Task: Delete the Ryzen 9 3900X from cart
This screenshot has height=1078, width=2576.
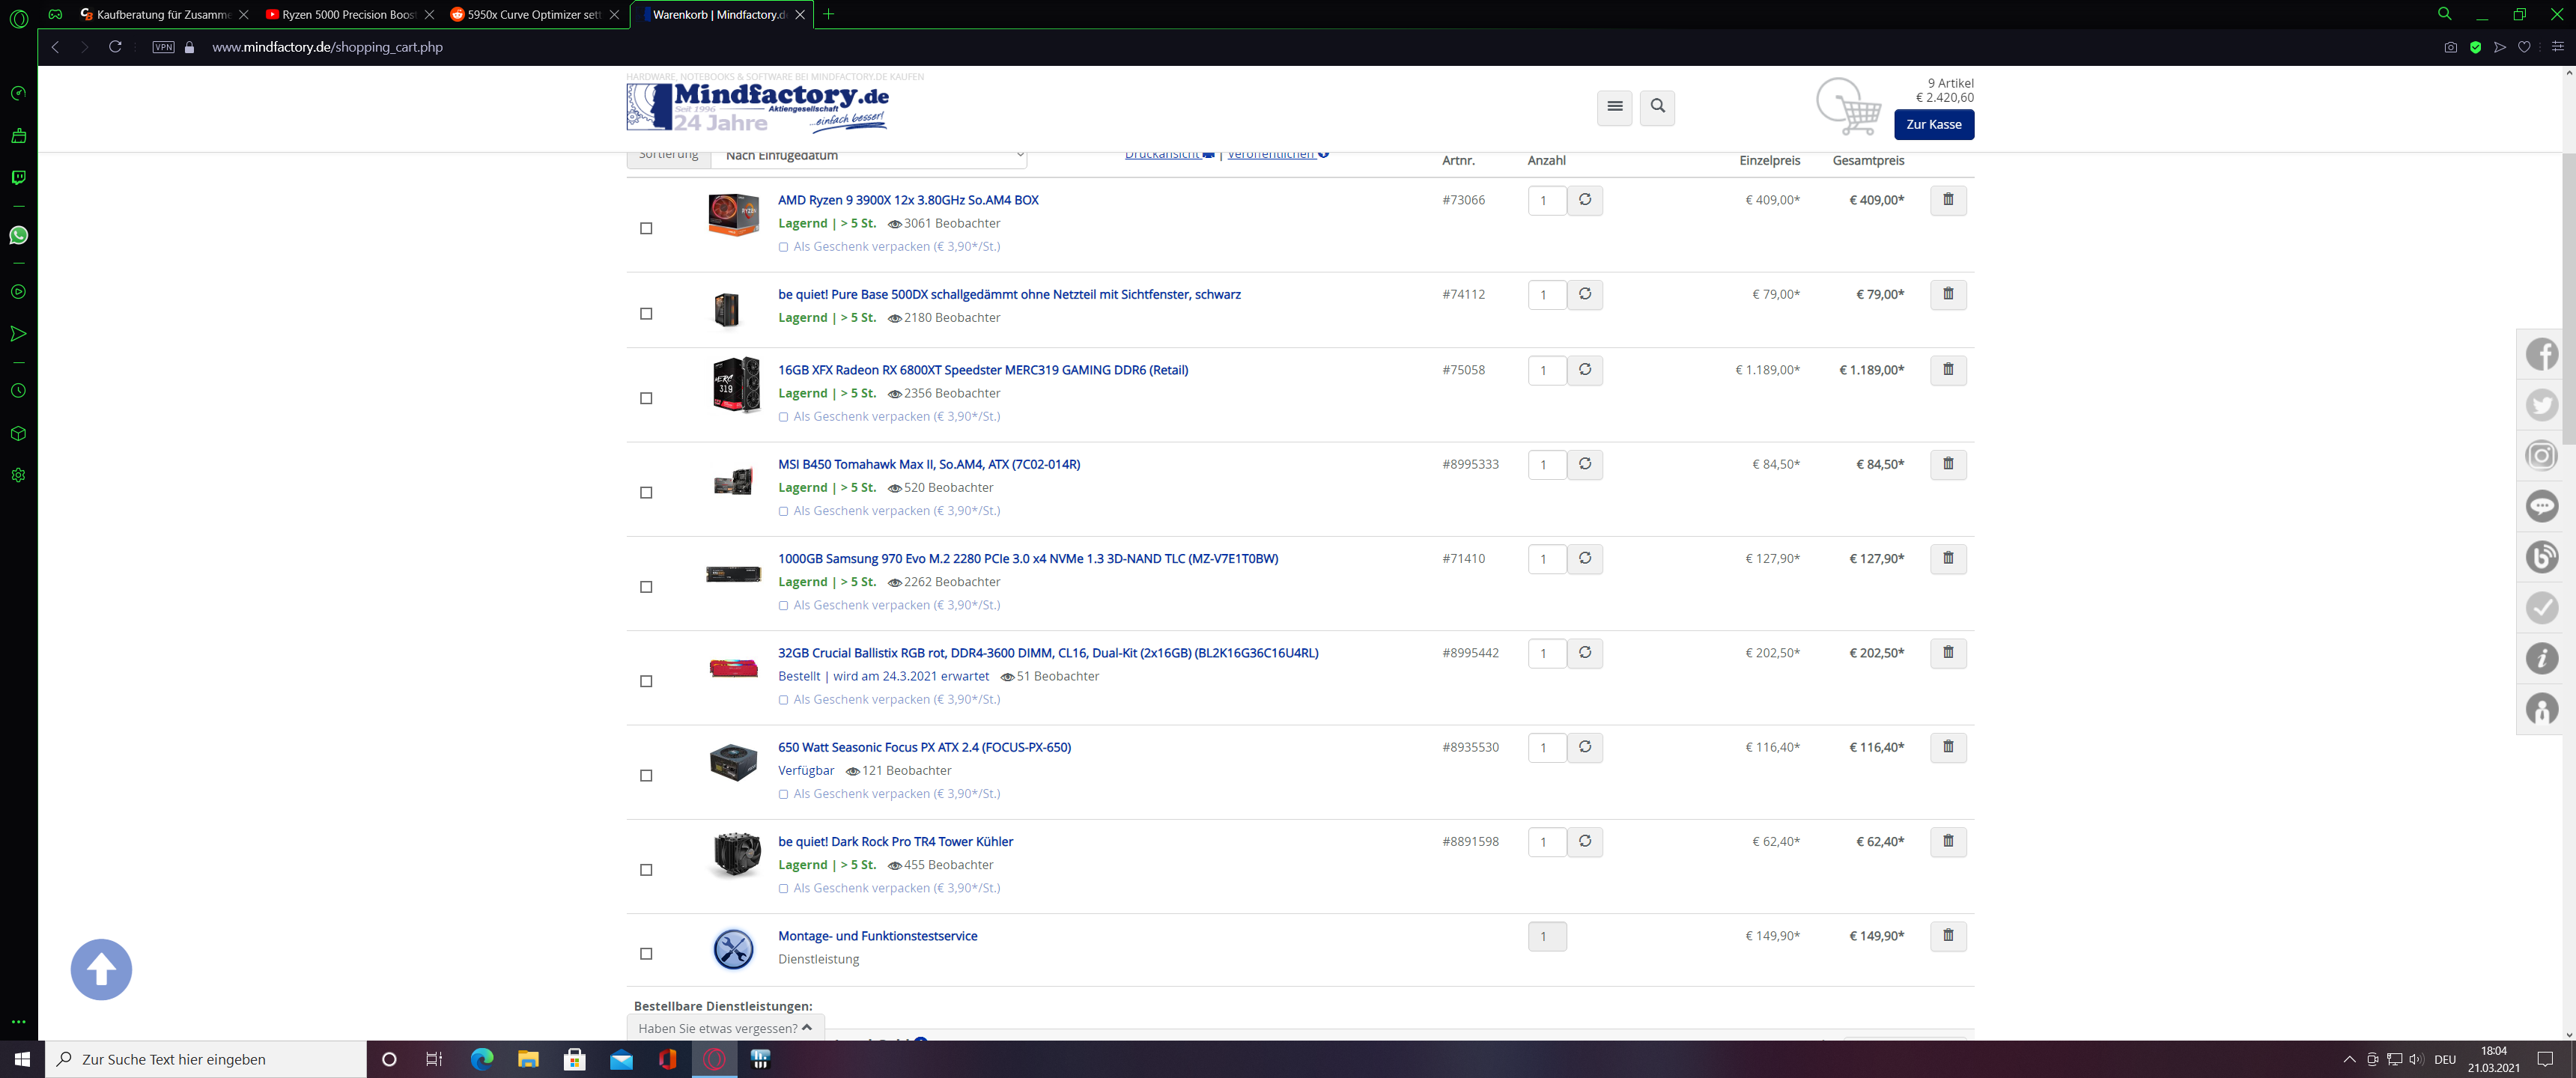Action: pos(1947,200)
